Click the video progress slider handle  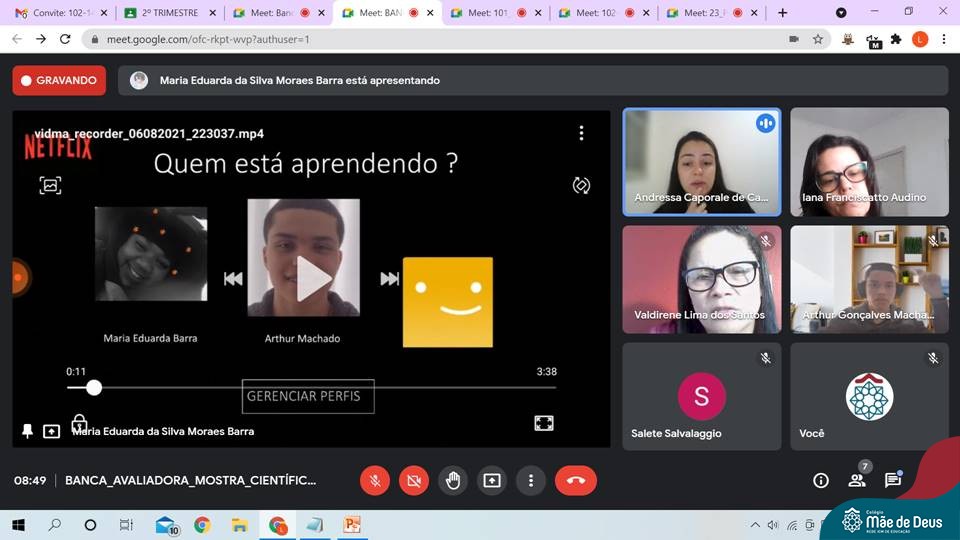94,387
